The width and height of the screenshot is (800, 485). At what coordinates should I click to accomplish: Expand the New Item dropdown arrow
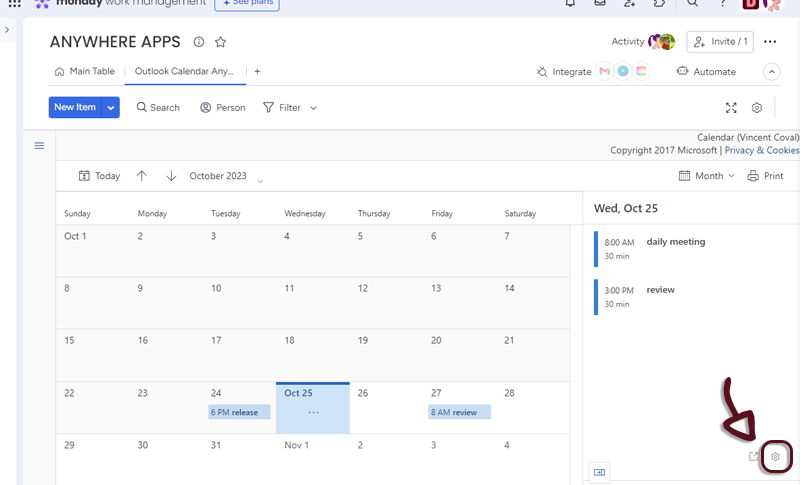(x=110, y=108)
